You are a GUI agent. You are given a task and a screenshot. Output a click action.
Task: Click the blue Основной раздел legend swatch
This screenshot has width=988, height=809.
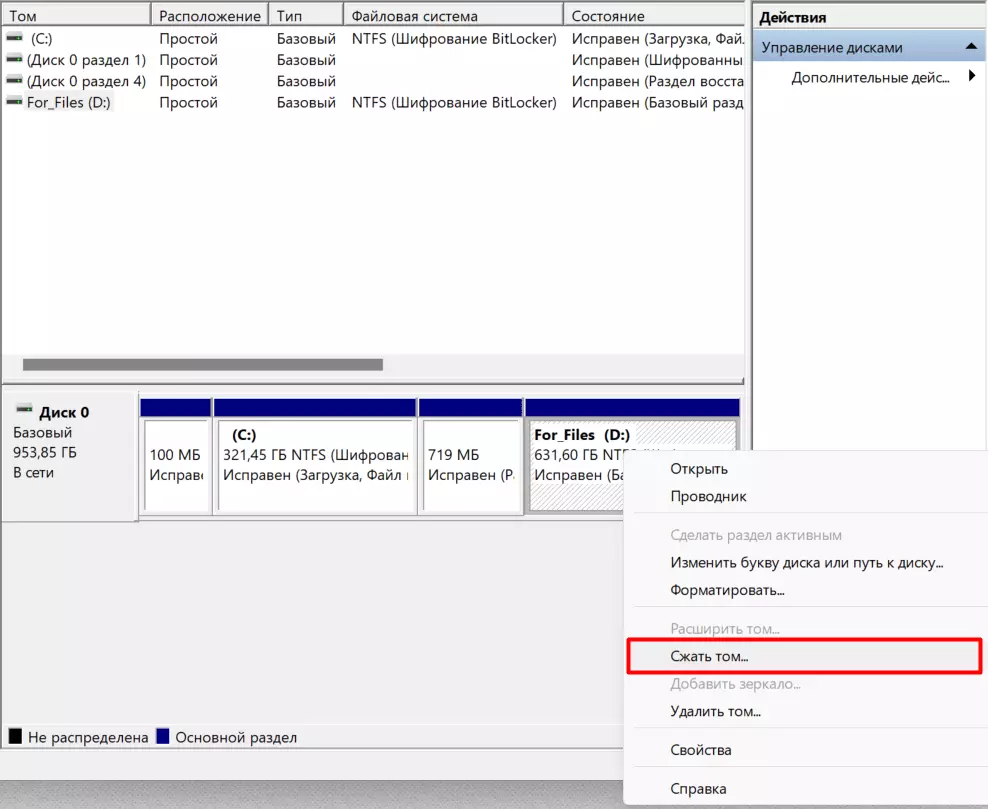point(163,737)
